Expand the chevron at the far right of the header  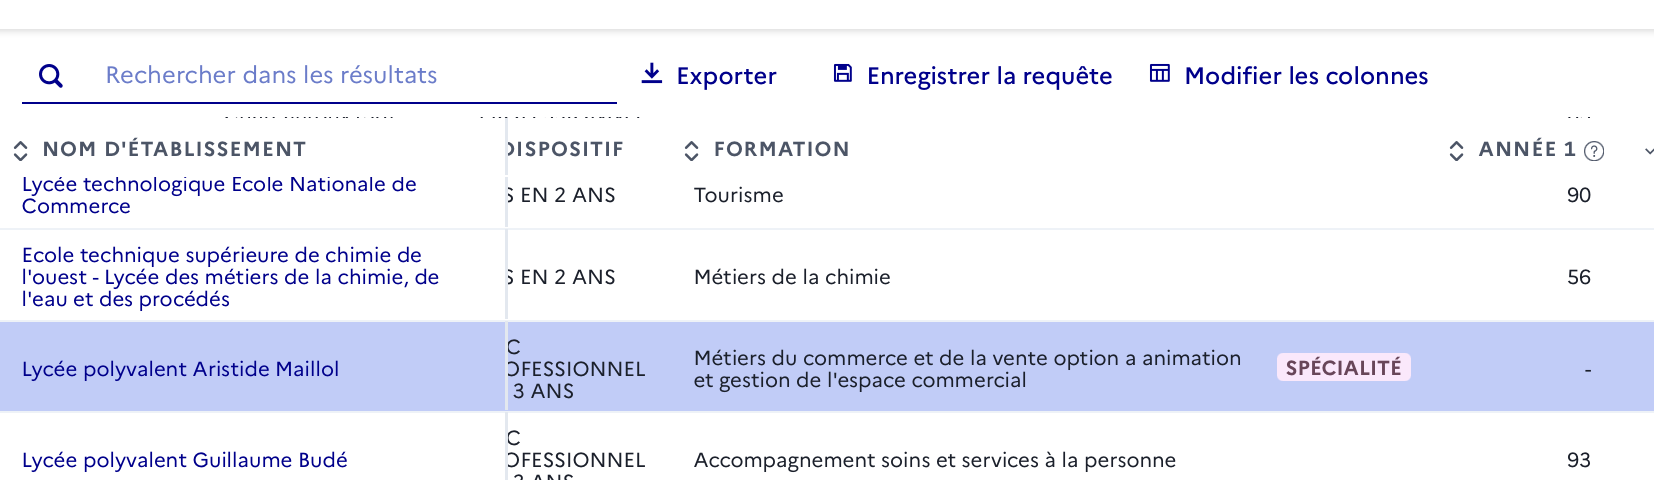pos(1648,151)
